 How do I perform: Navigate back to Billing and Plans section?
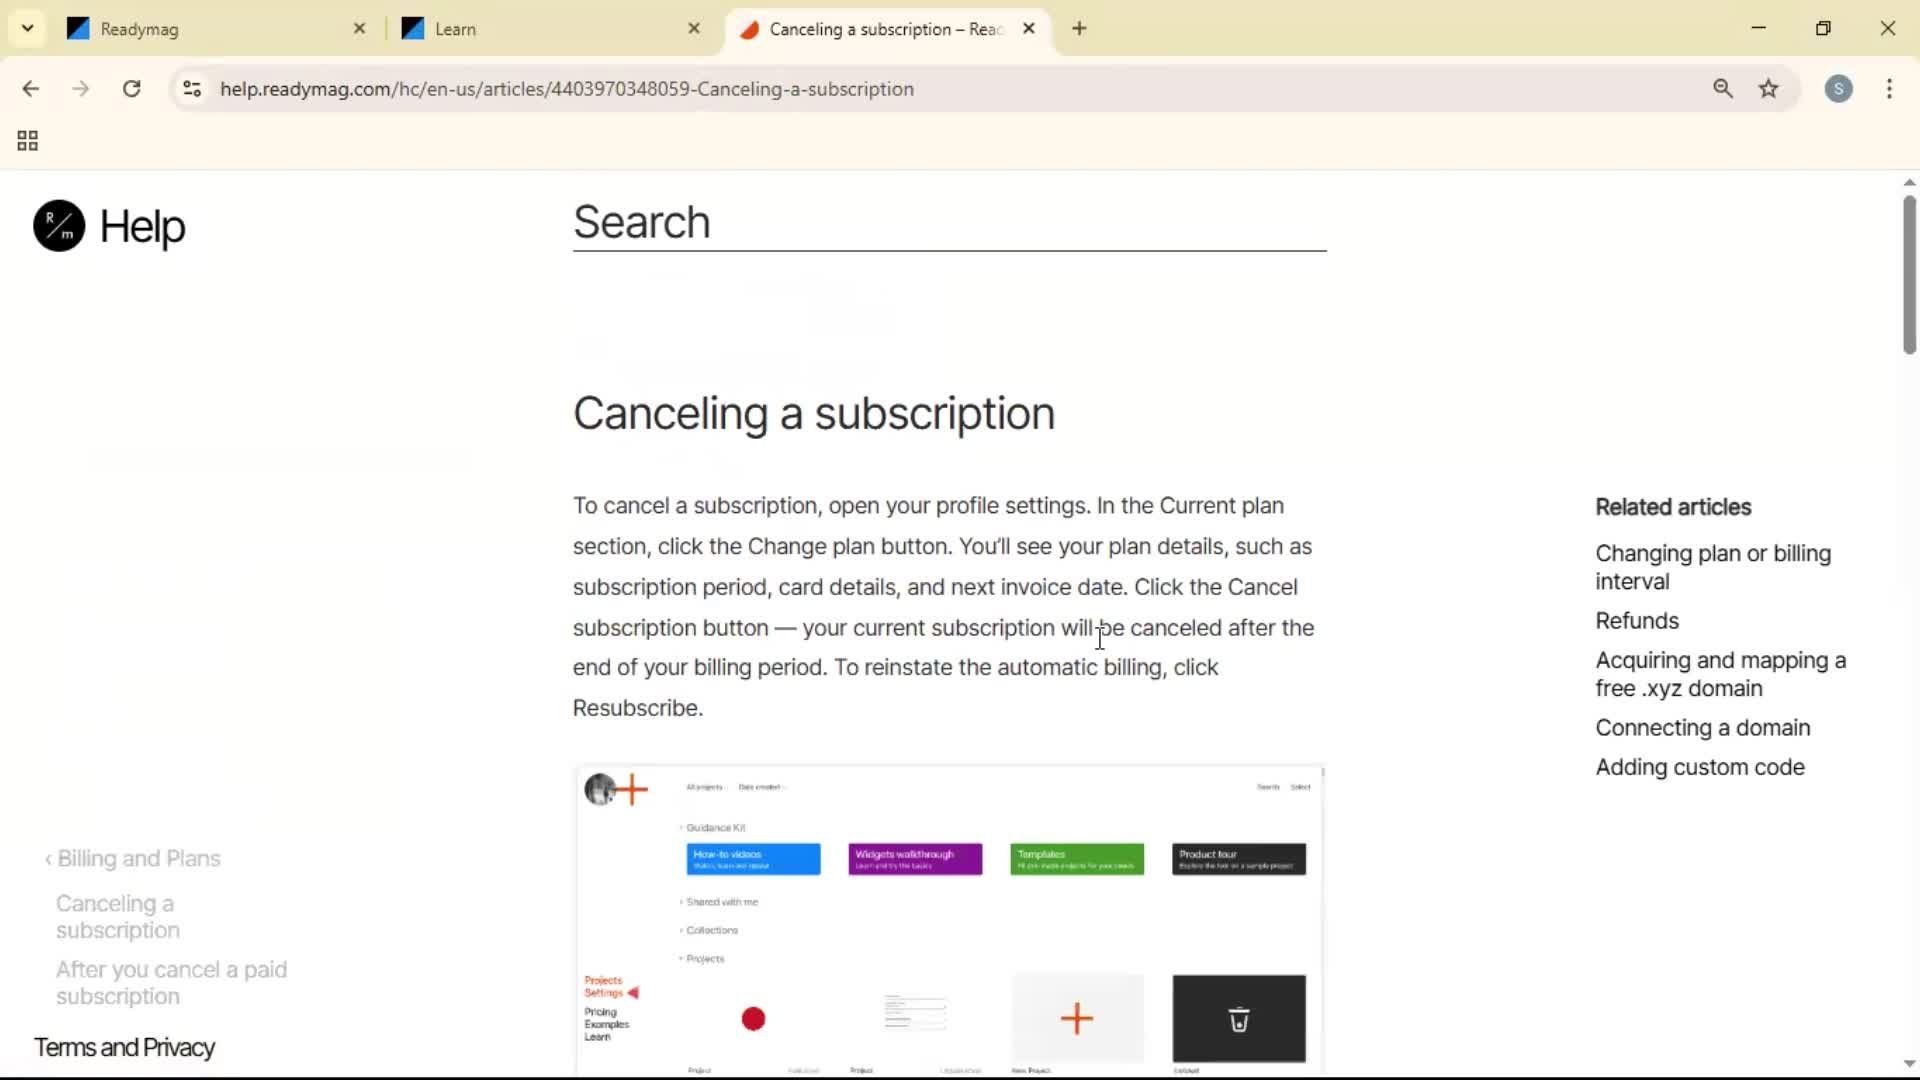(138, 858)
